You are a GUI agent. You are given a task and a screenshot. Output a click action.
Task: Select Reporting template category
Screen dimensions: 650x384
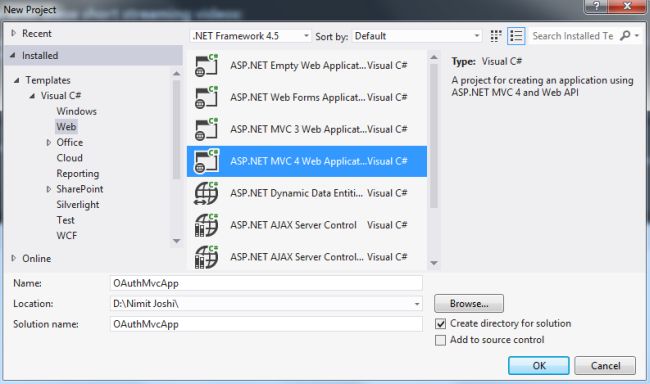coord(78,174)
